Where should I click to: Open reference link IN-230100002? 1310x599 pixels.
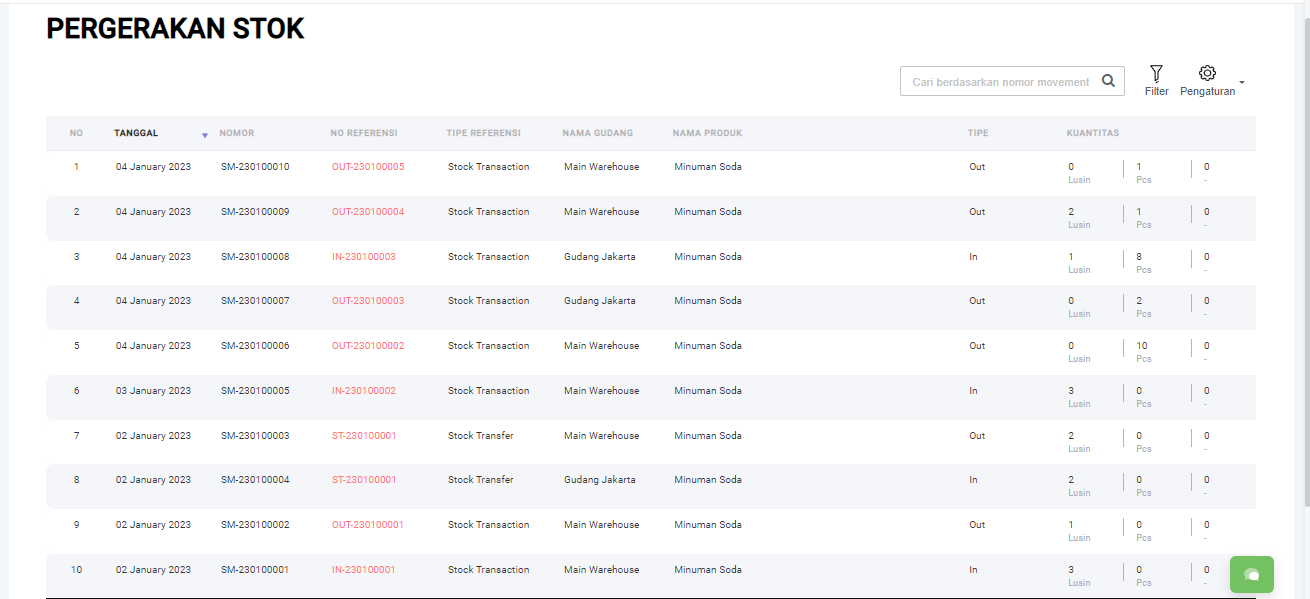click(x=364, y=391)
